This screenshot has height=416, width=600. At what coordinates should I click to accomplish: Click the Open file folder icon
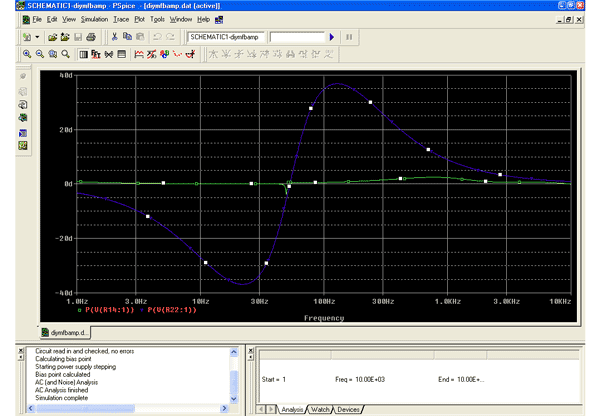[x=52, y=37]
